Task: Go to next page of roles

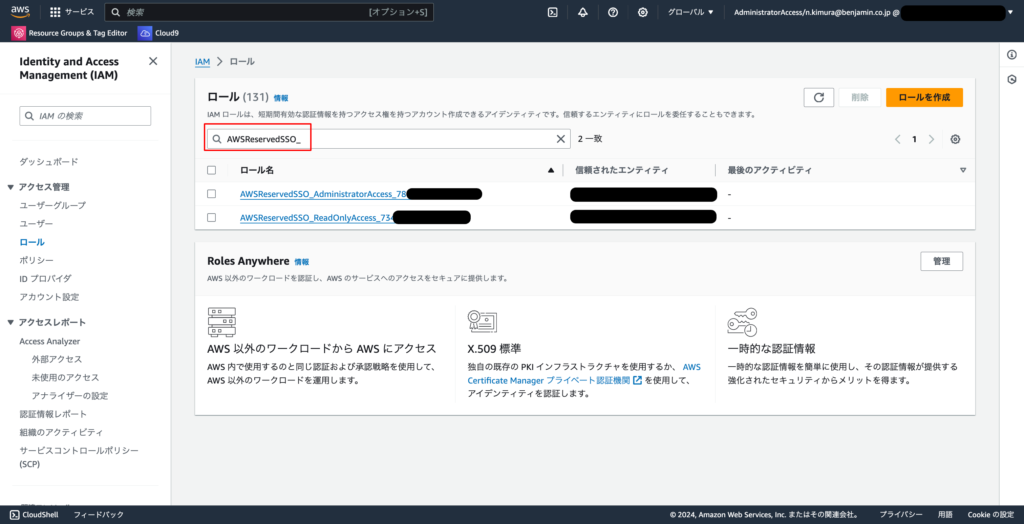Action: [931, 139]
